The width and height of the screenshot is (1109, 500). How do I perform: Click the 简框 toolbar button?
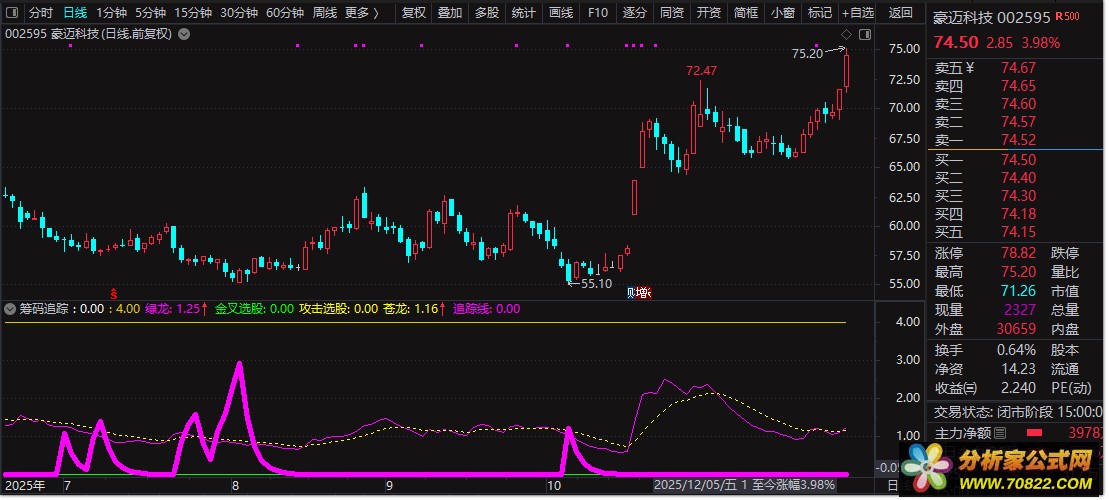tap(746, 13)
